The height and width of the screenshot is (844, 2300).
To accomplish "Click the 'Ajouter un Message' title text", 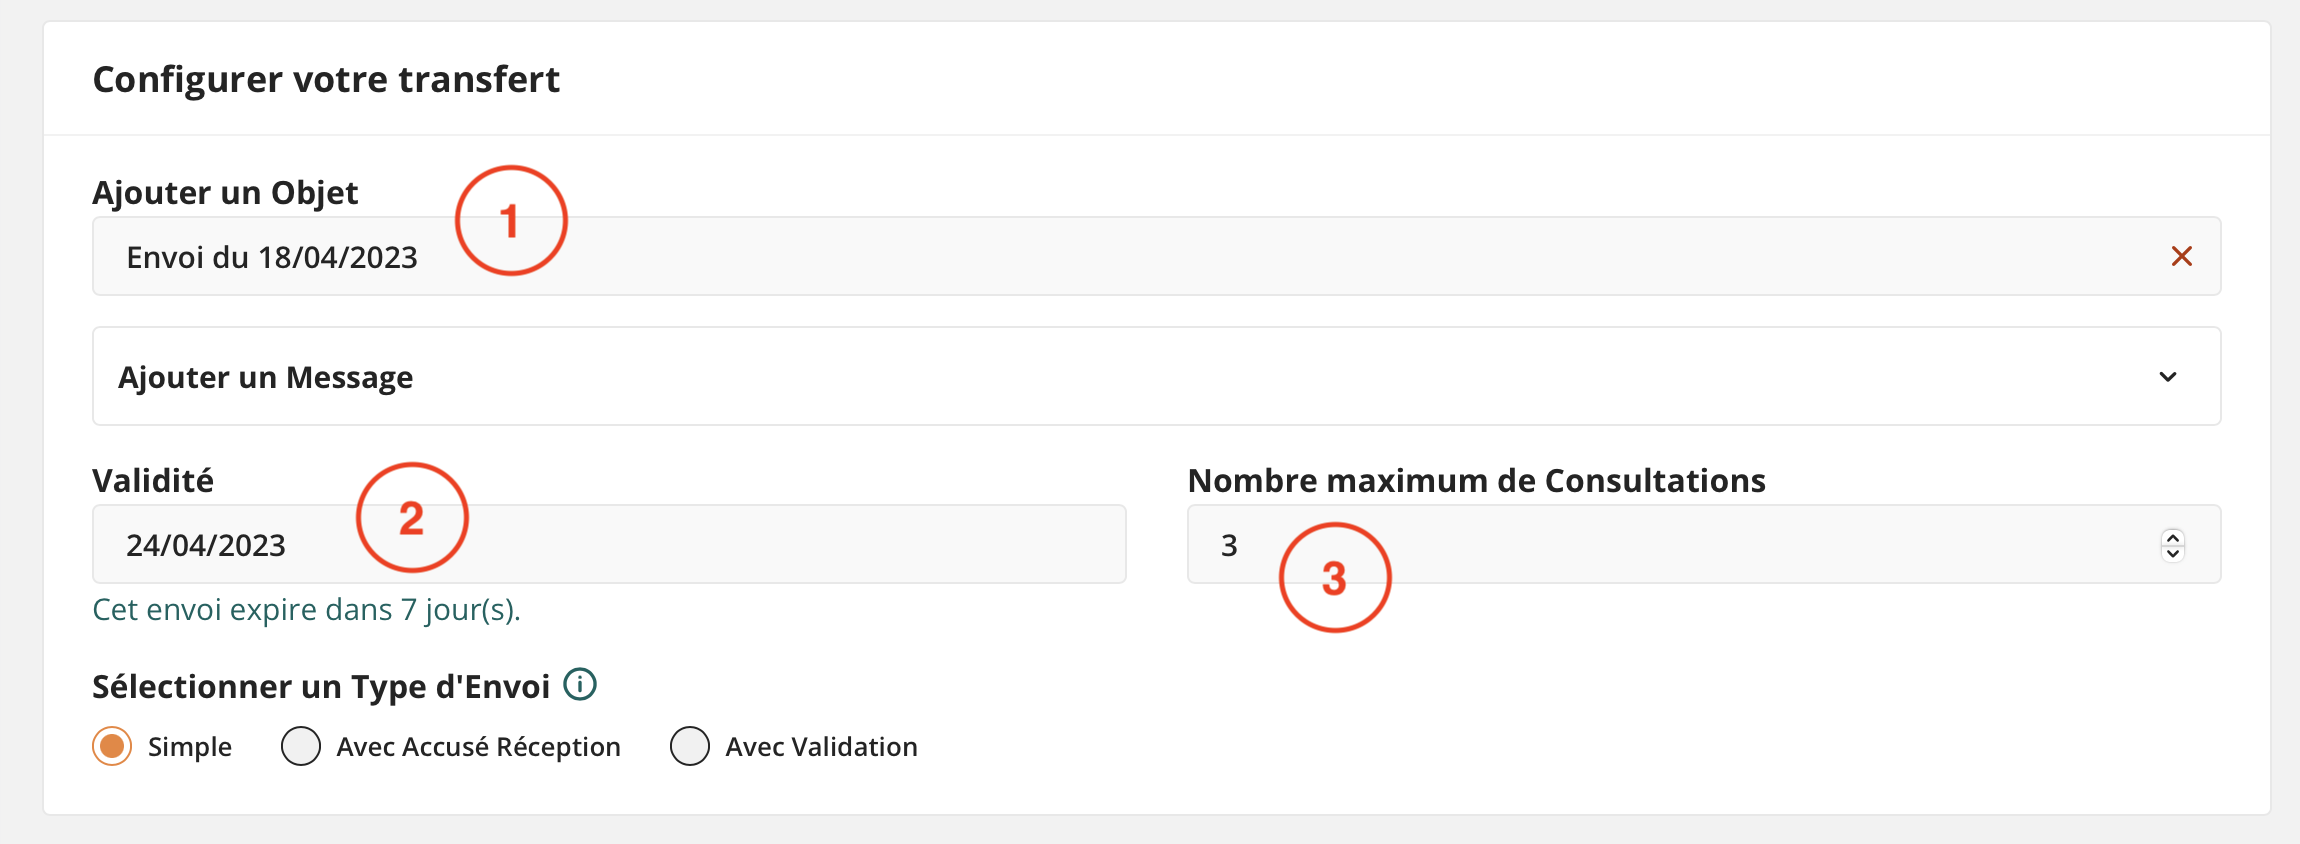I will tap(266, 377).
